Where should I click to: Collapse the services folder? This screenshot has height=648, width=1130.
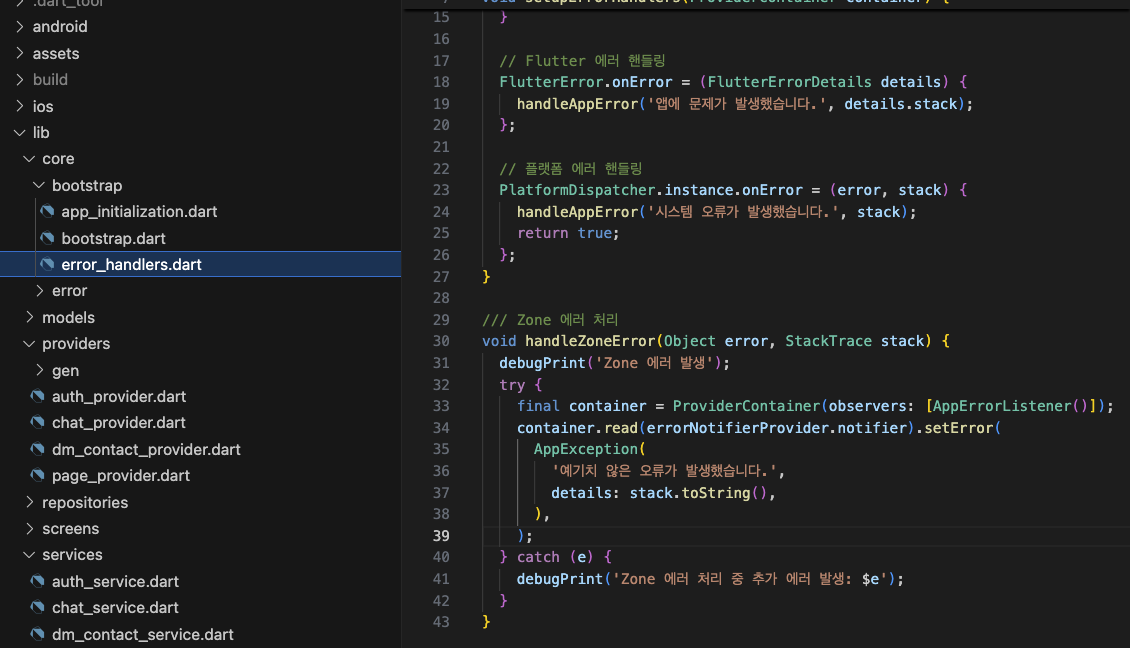[x=29, y=555]
